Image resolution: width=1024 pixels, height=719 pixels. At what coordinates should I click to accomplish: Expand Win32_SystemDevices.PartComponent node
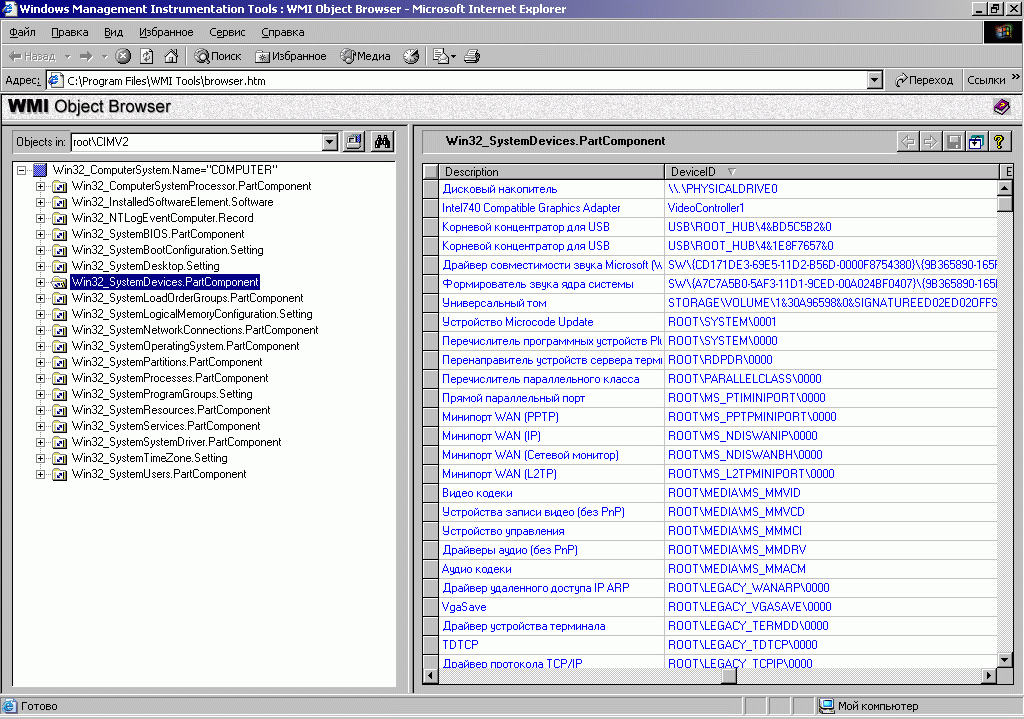pos(40,282)
